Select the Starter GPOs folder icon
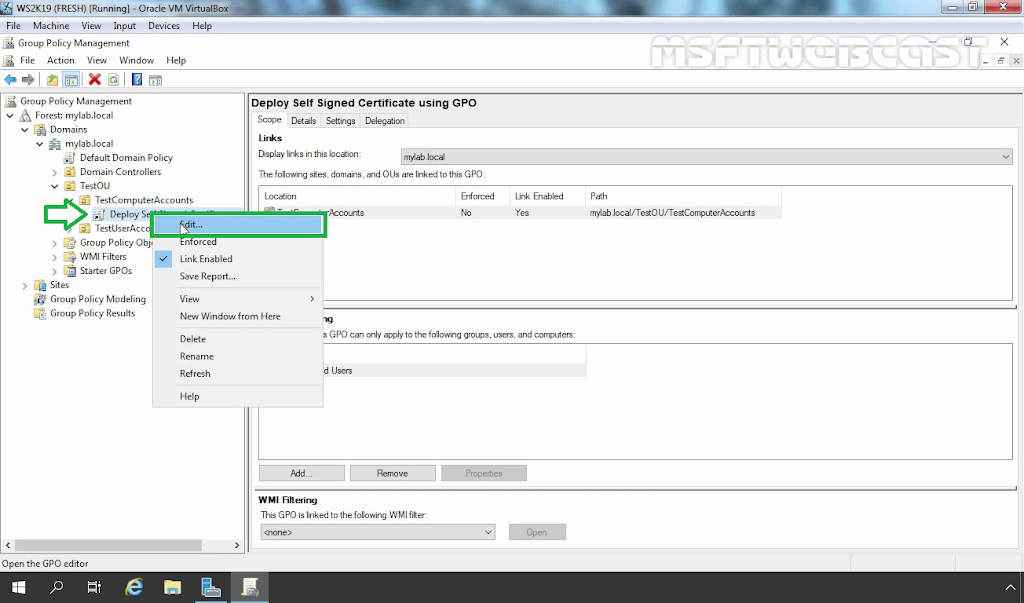 point(69,271)
